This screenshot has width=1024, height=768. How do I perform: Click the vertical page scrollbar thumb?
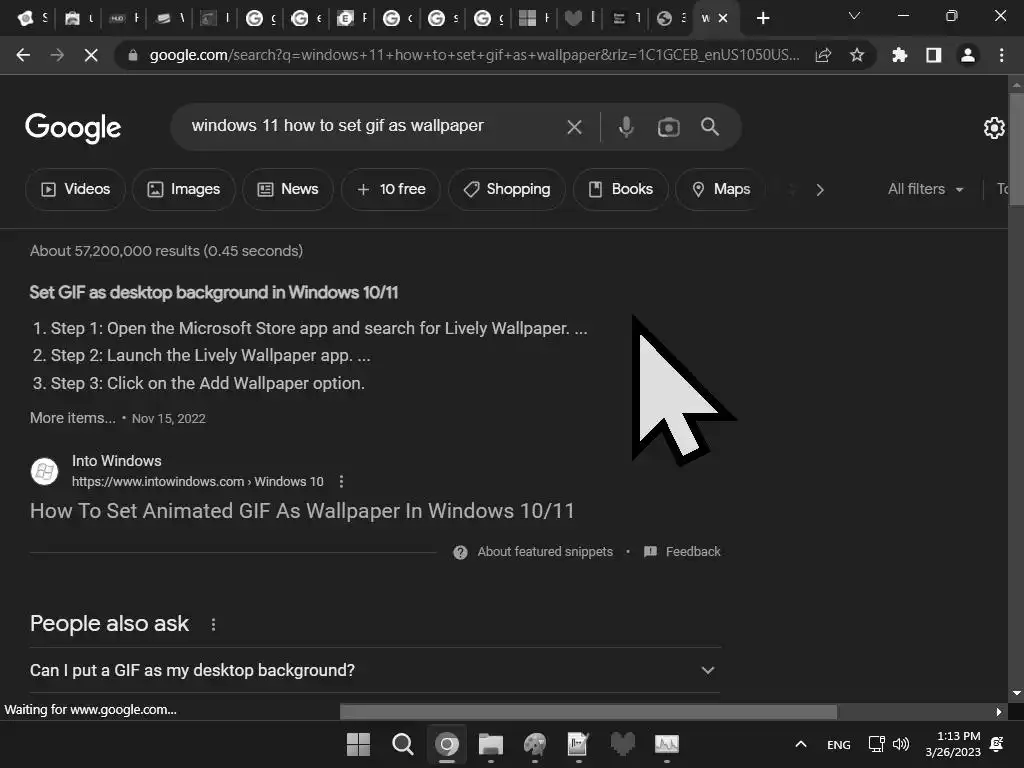(1016, 150)
